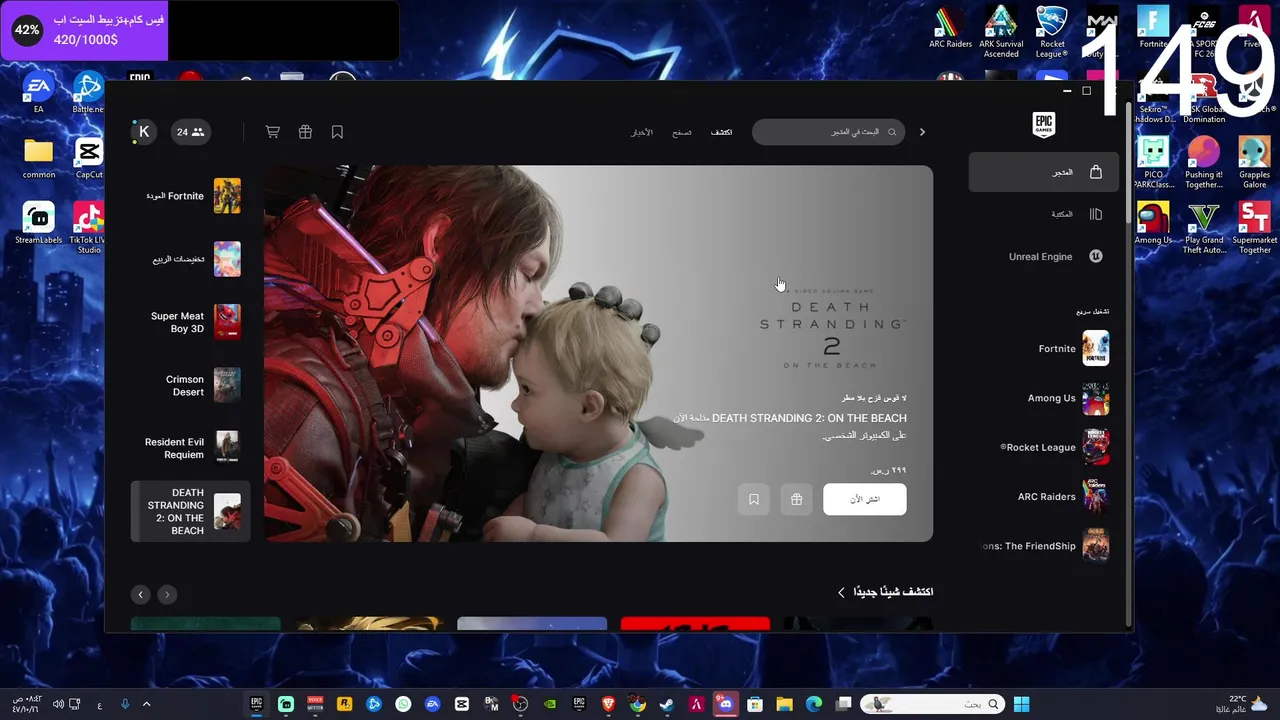1280x720 pixels.
Task: Open the Brave browser taskbar icon
Action: click(x=608, y=704)
